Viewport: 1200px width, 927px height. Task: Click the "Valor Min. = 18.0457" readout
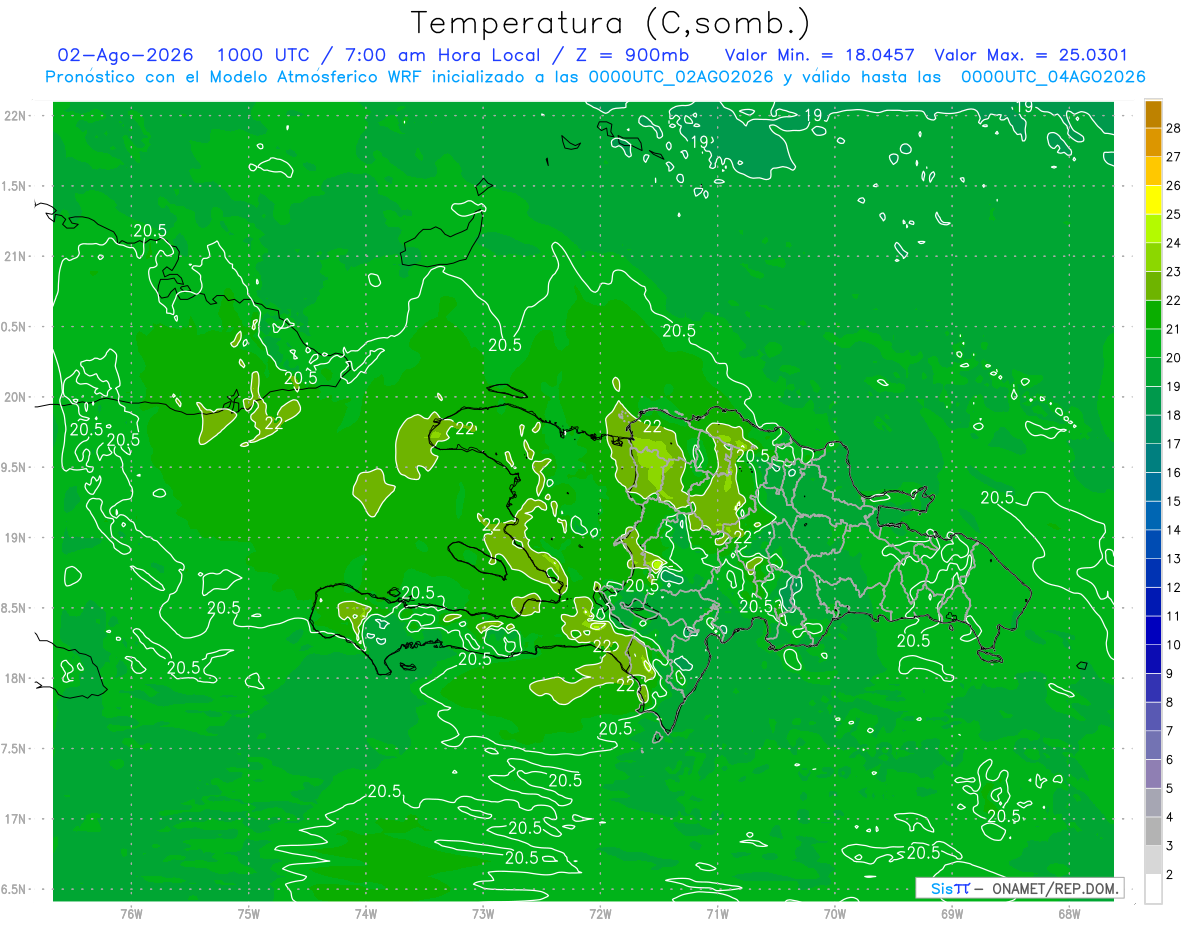click(x=818, y=55)
